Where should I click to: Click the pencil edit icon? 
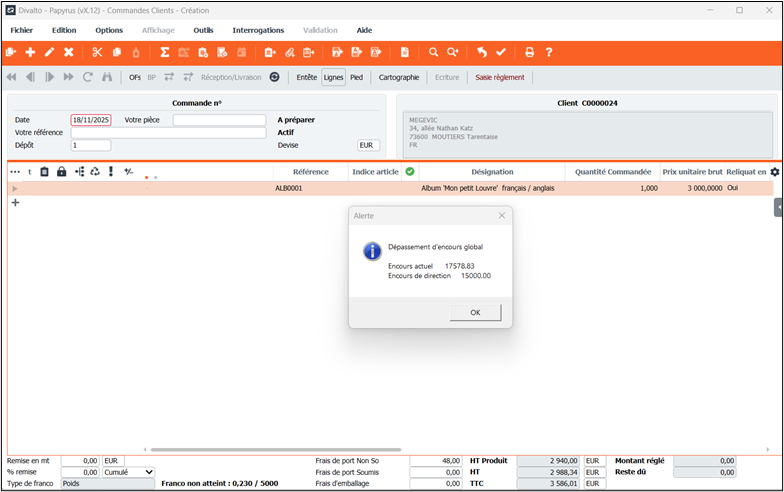click(49, 52)
